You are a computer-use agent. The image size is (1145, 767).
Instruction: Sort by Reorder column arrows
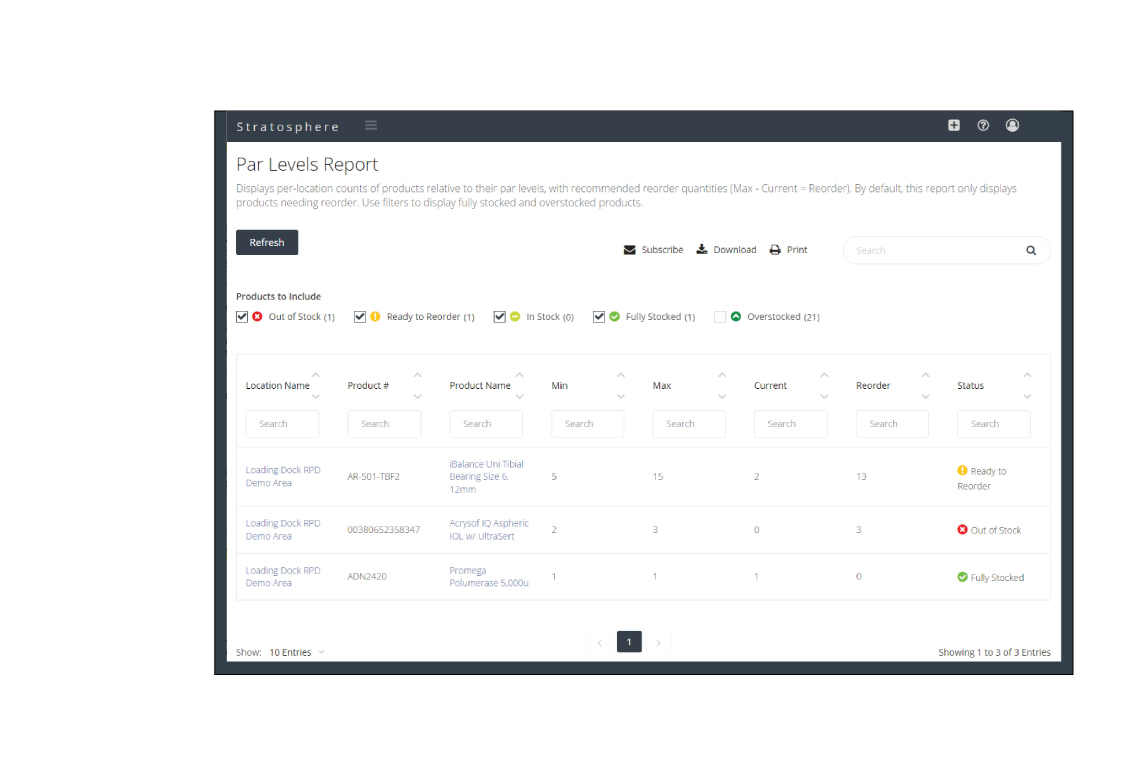pos(925,386)
